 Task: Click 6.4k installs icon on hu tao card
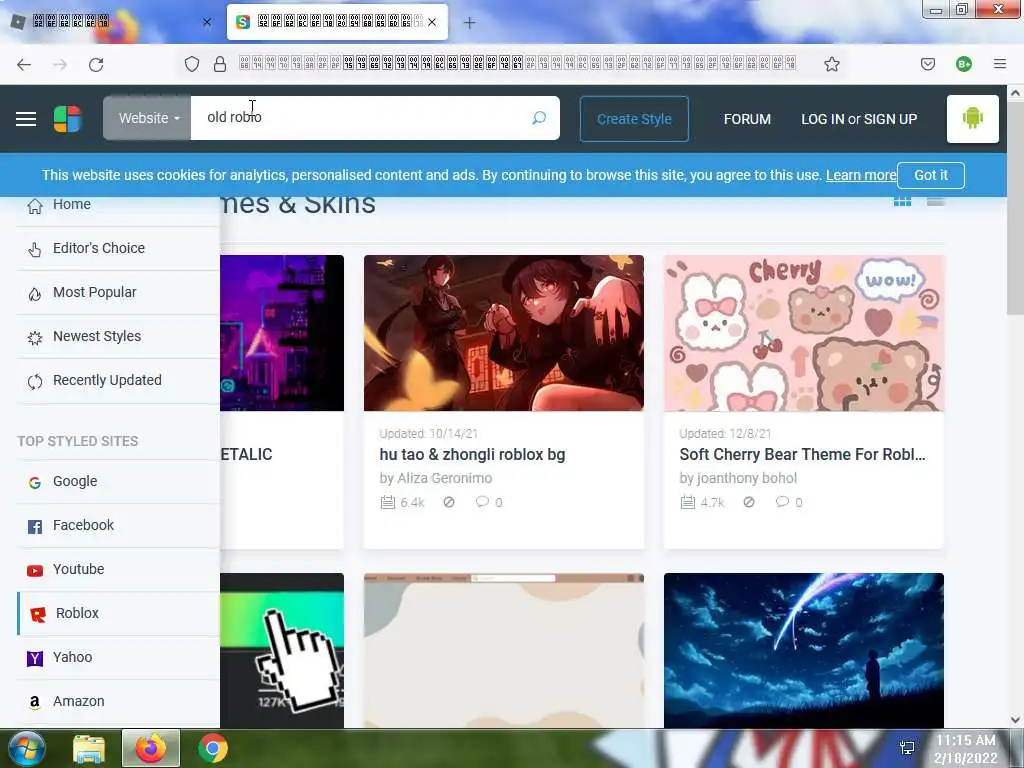click(x=388, y=502)
